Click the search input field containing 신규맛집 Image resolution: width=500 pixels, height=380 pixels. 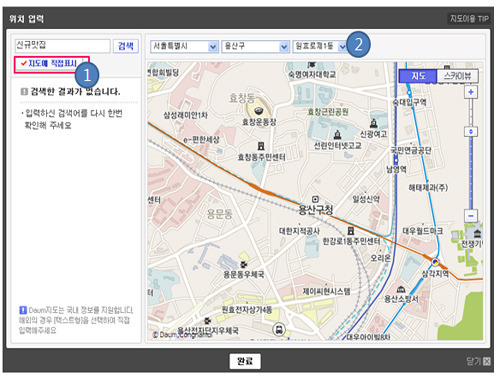[62, 46]
